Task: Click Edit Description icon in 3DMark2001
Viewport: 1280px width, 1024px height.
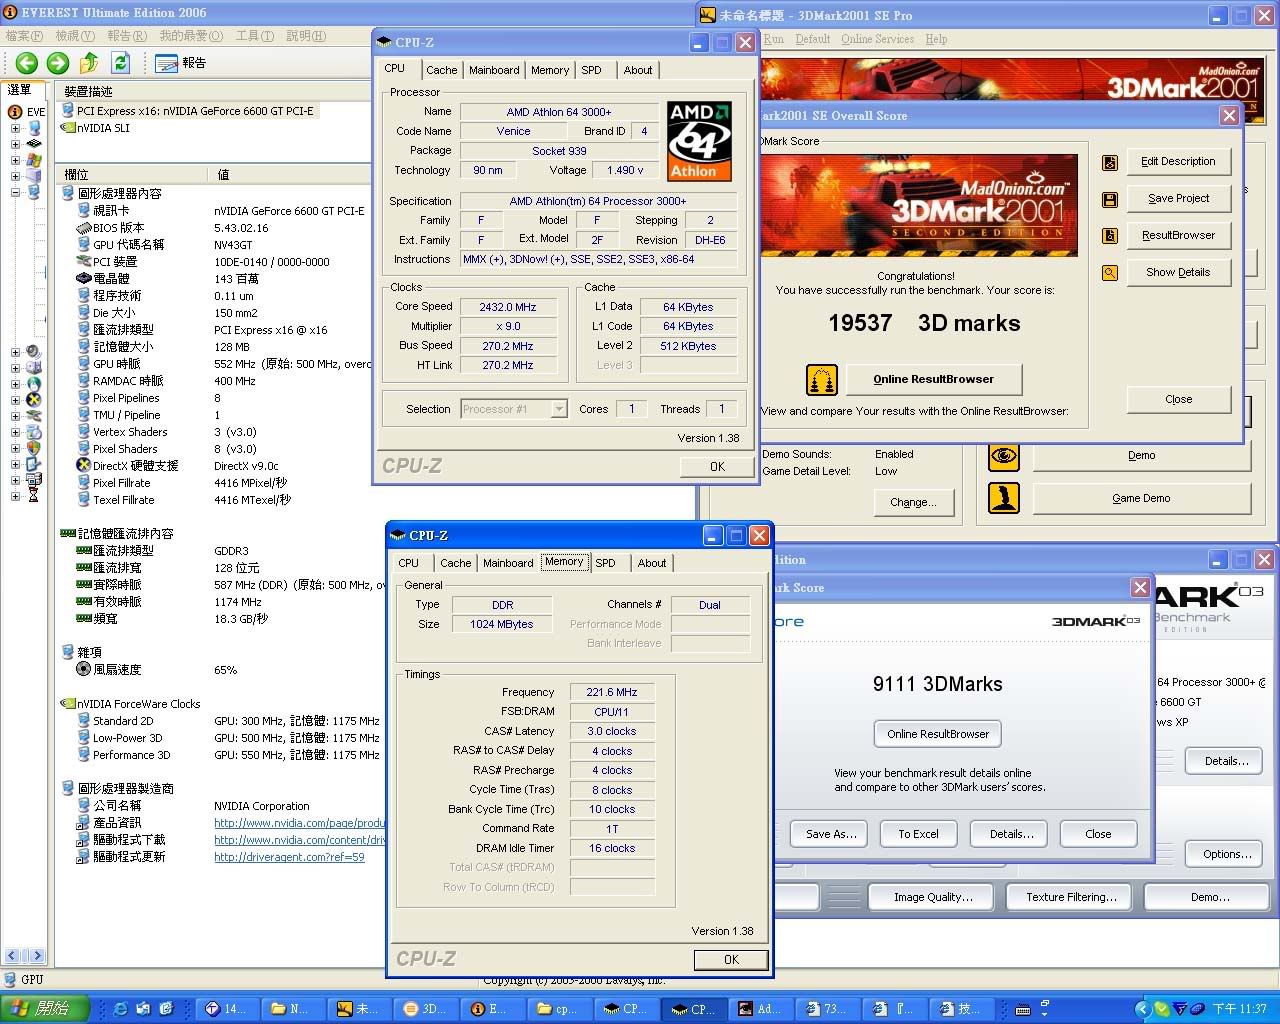Action: [x=1109, y=162]
